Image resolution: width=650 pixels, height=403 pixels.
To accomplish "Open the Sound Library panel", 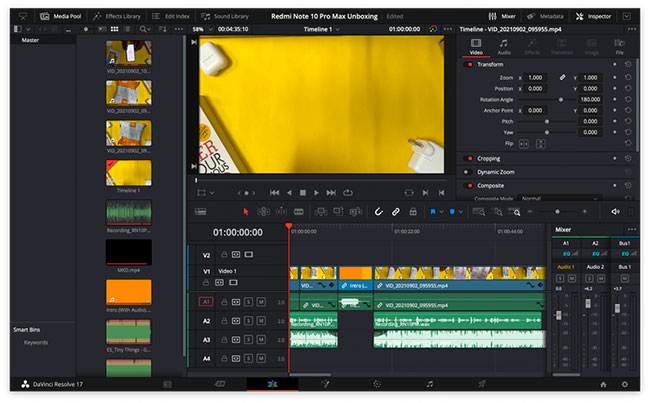I will 225,17.
